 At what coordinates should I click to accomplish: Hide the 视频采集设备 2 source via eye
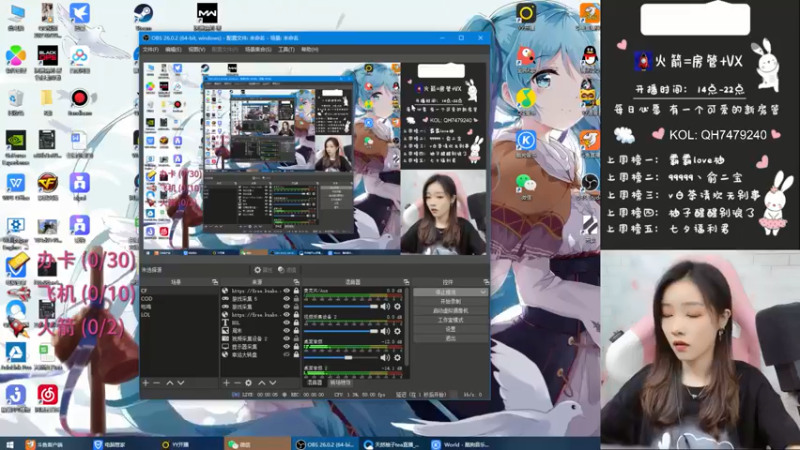point(287,339)
